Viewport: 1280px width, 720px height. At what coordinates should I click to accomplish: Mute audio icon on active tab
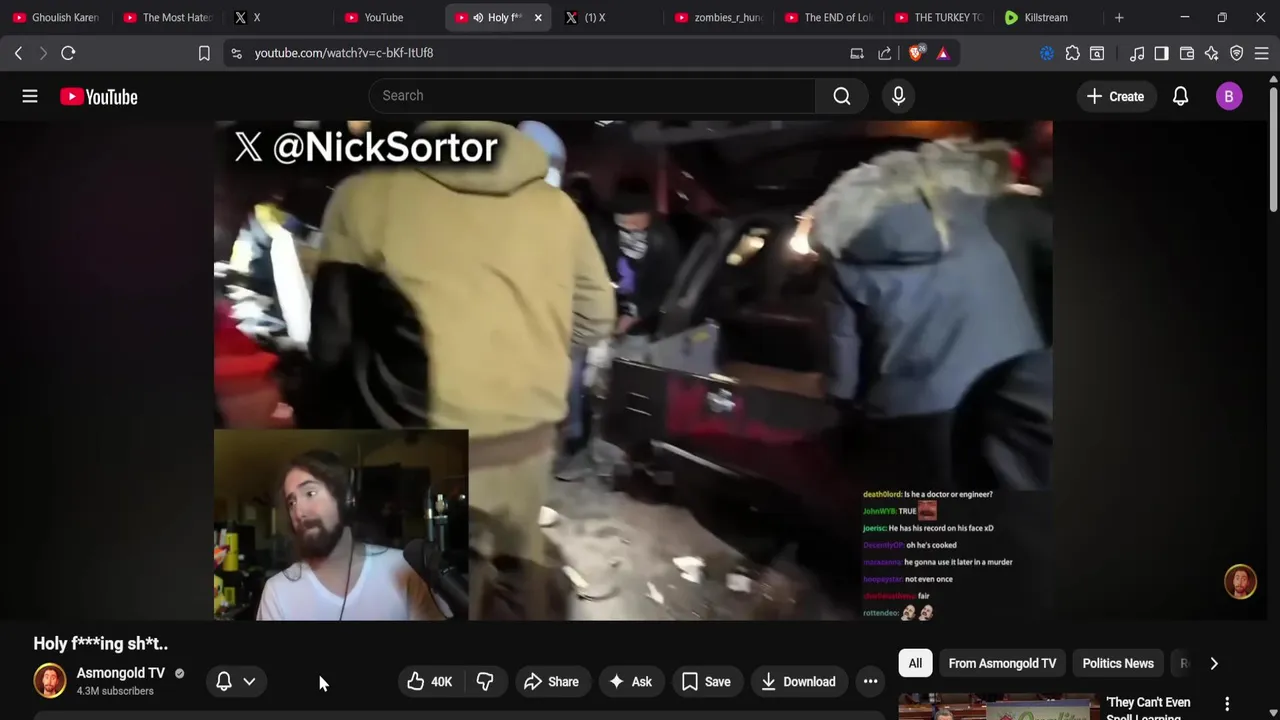(x=477, y=17)
